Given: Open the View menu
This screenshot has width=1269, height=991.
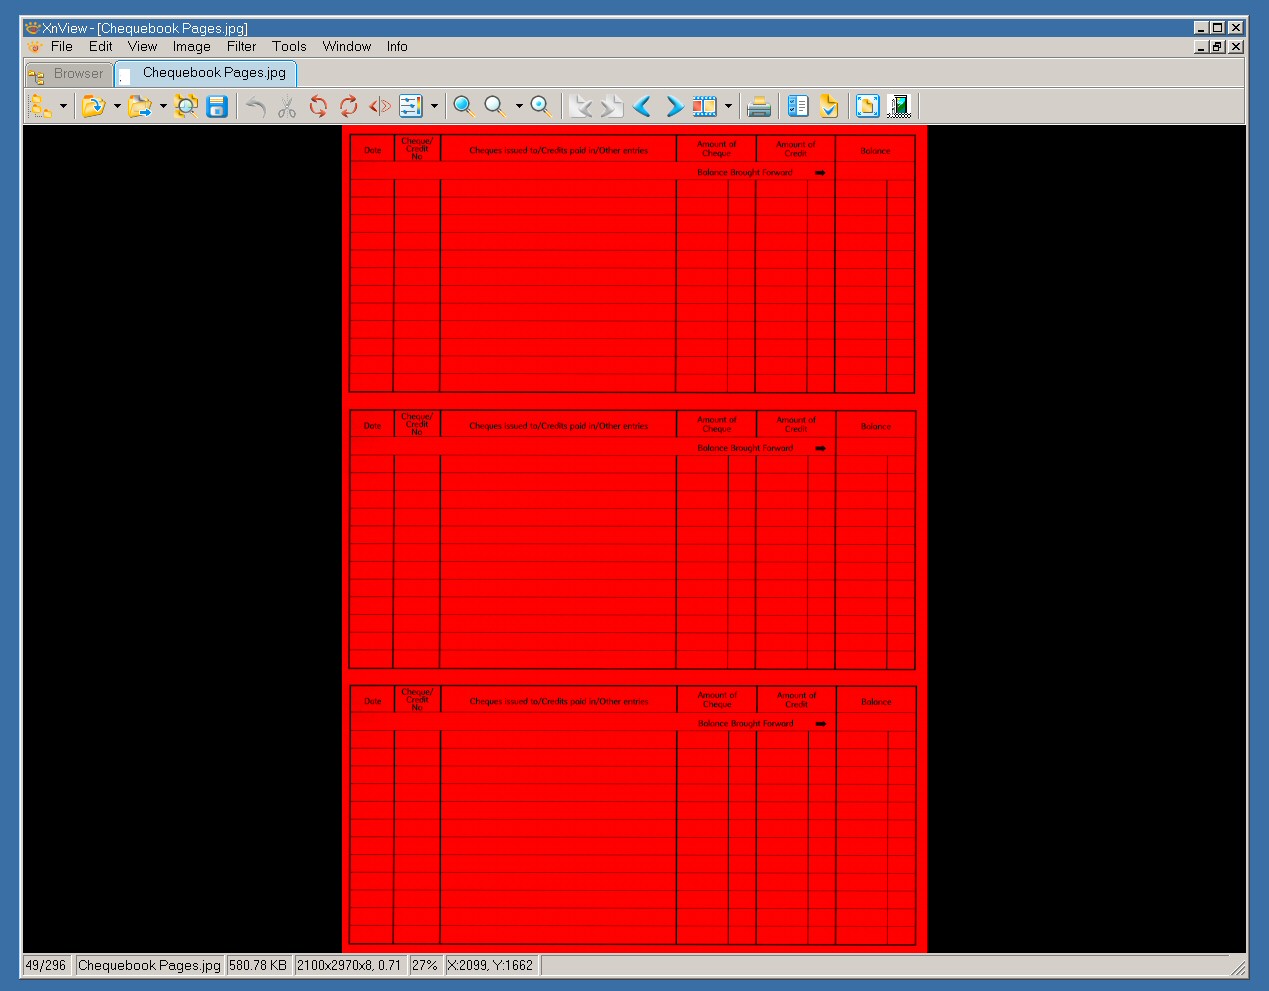Looking at the screenshot, I should pyautogui.click(x=142, y=47).
